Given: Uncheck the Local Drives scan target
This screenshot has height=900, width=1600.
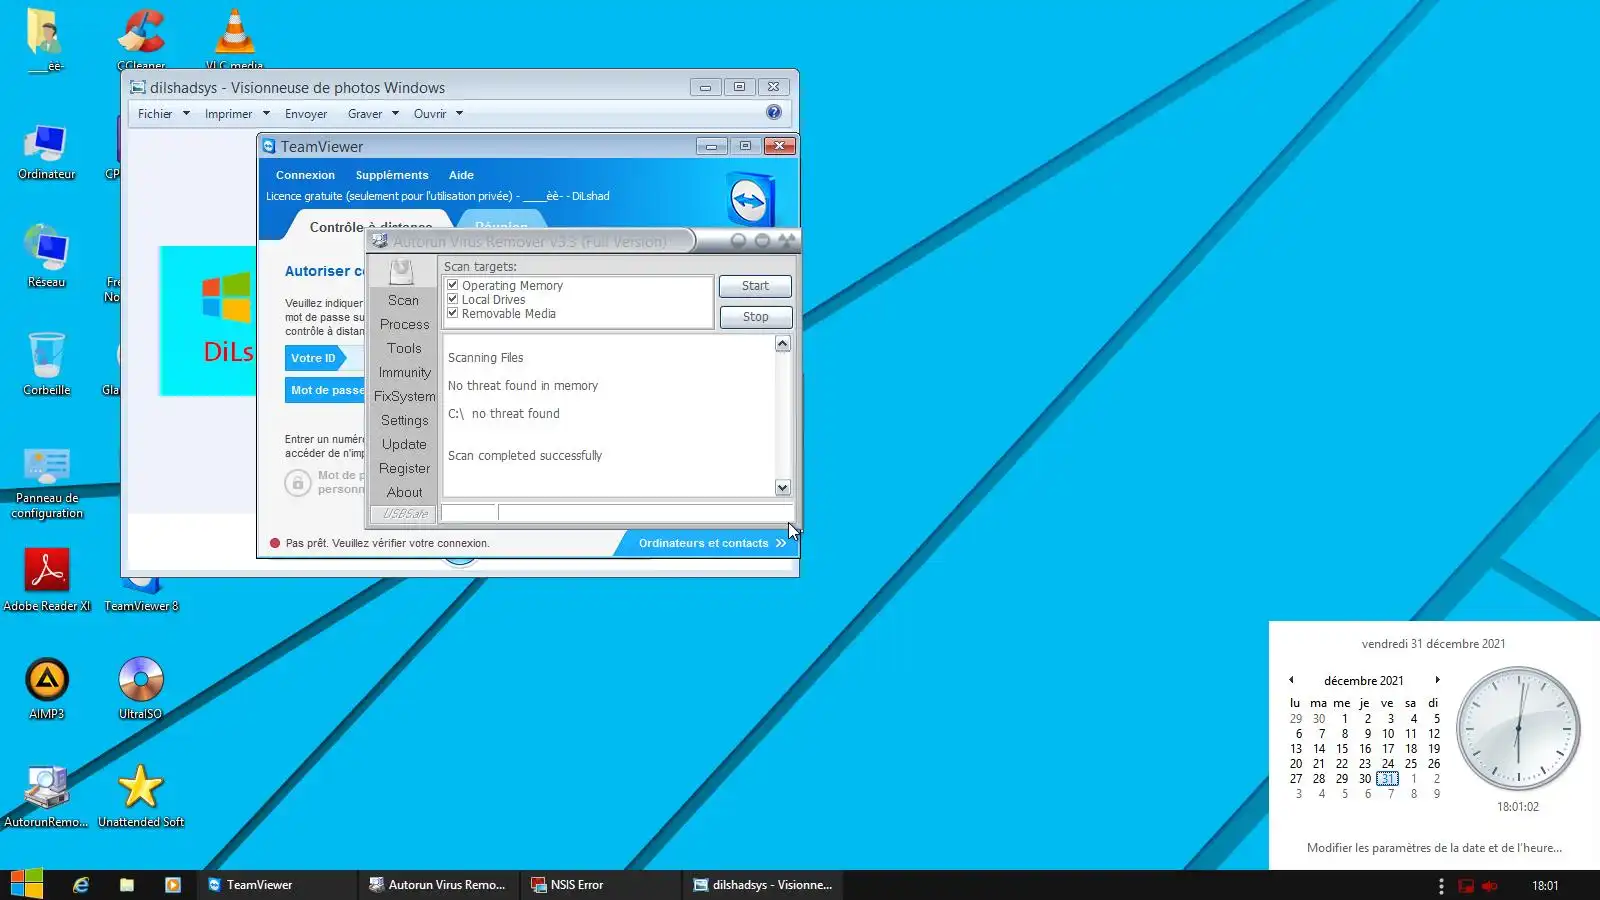Looking at the screenshot, I should pos(453,299).
